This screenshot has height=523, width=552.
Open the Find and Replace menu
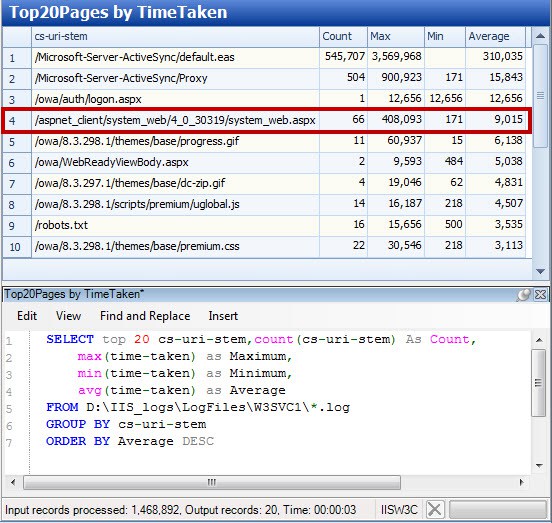click(145, 316)
